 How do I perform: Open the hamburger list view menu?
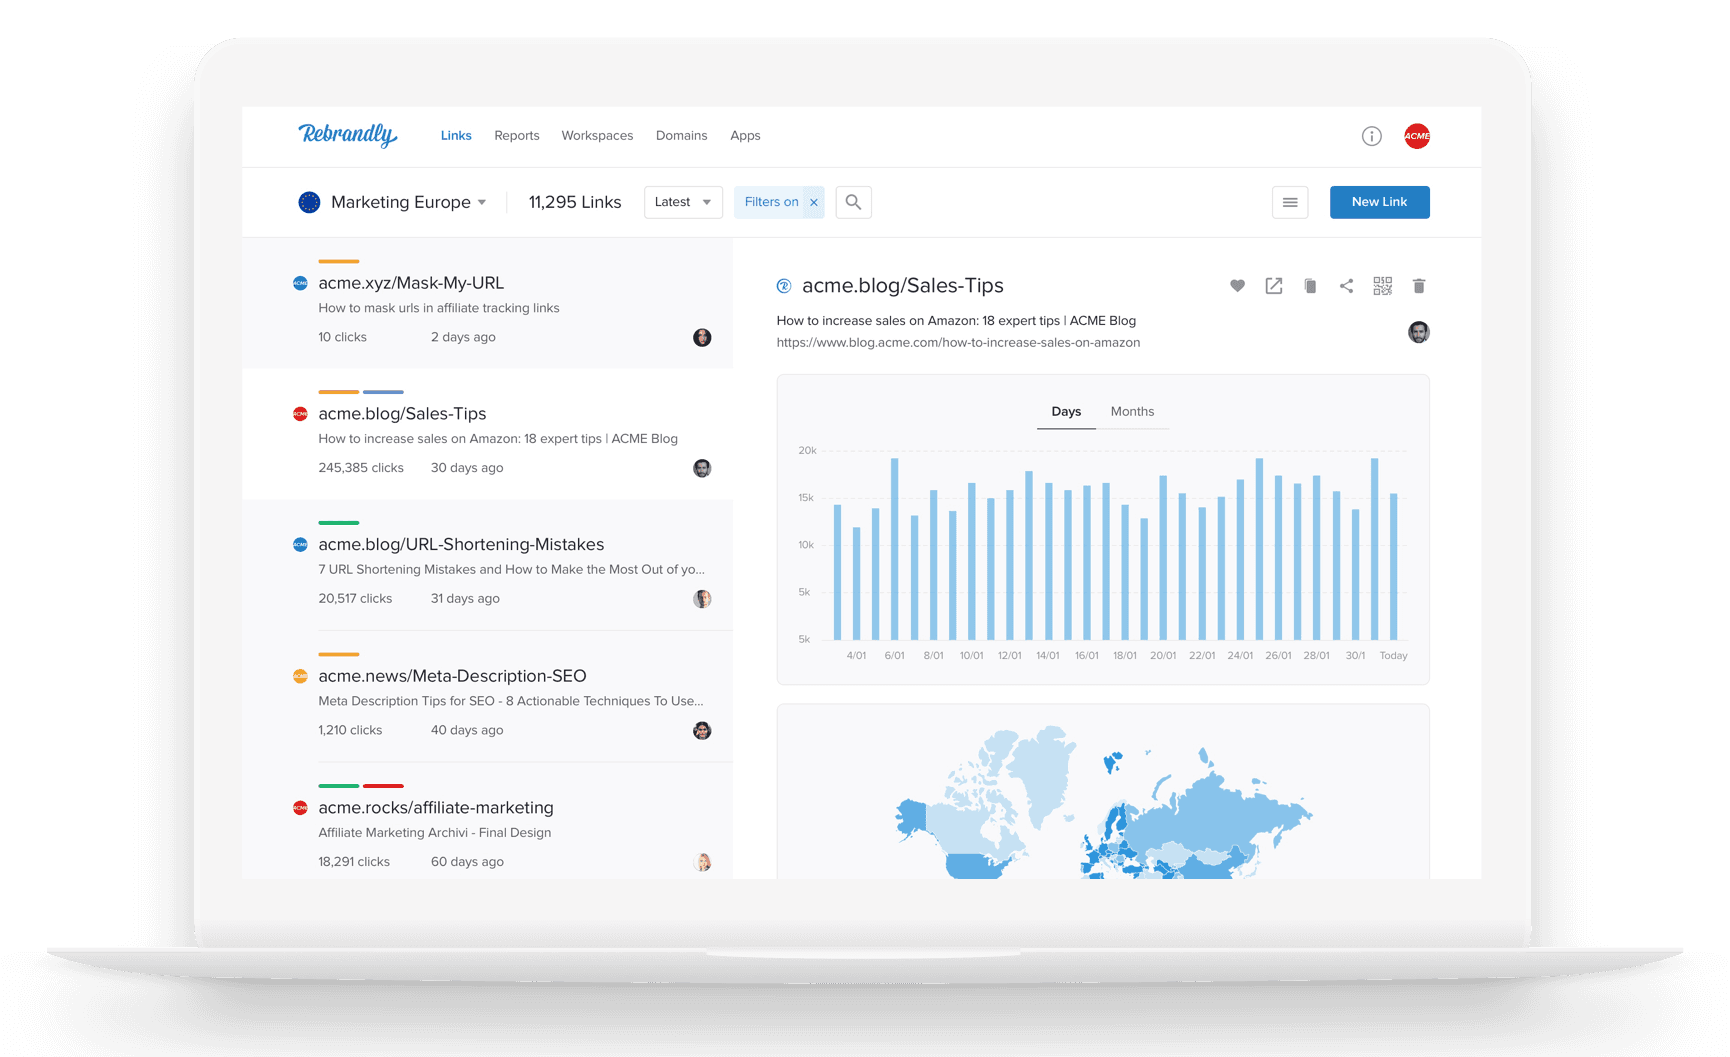pos(1290,202)
